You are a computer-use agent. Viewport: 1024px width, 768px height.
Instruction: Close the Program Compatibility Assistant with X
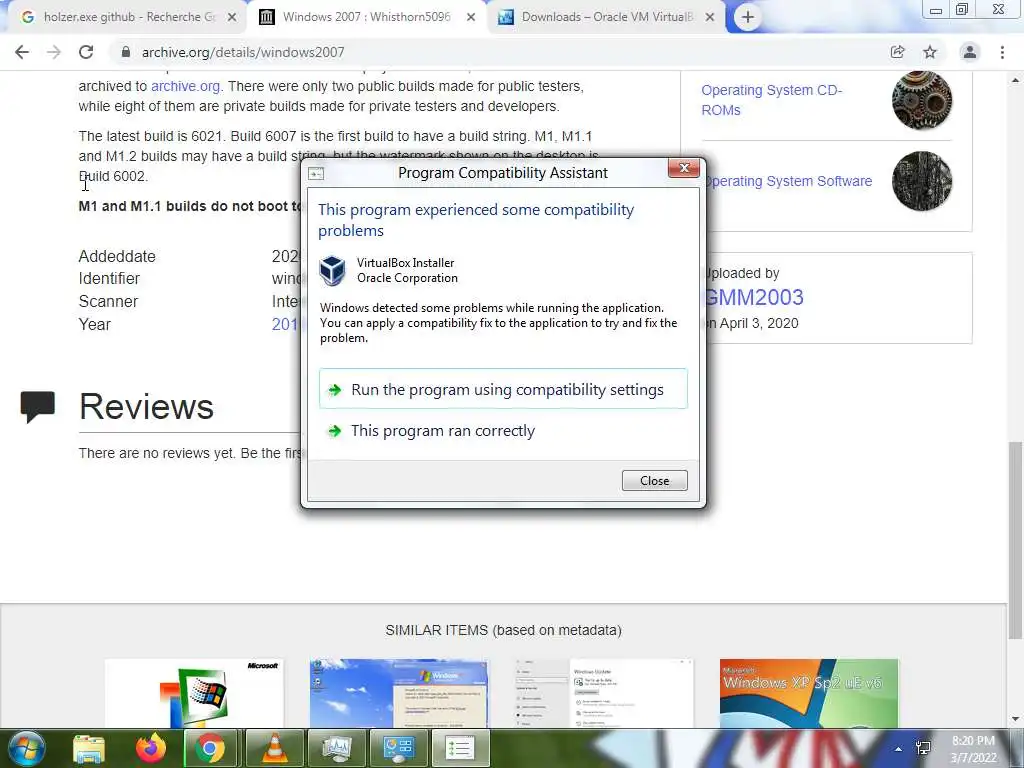coord(684,168)
